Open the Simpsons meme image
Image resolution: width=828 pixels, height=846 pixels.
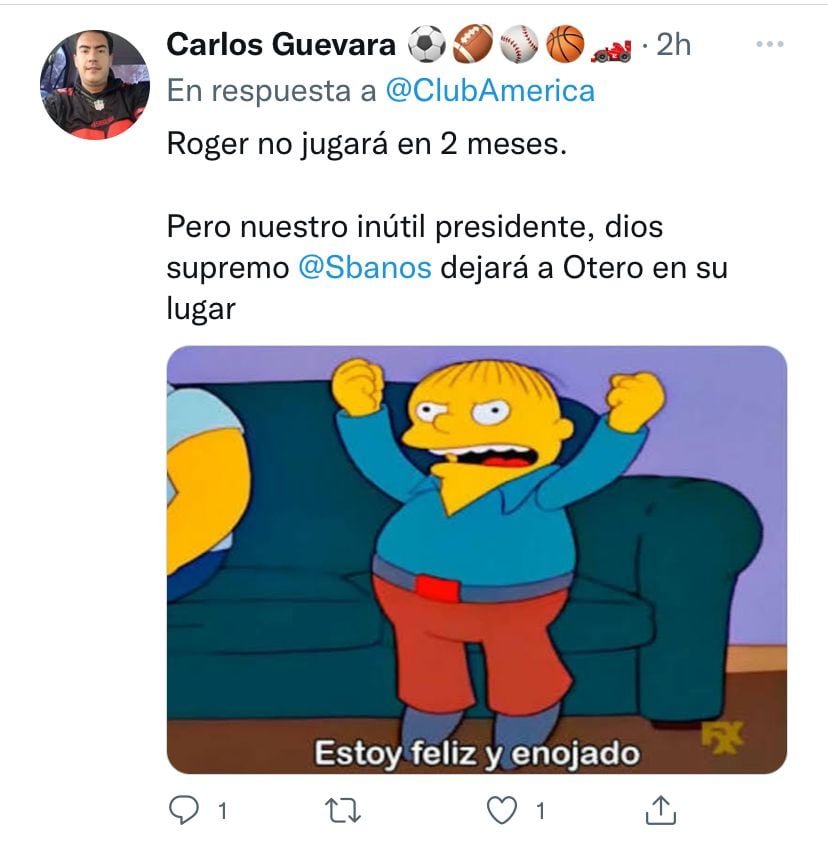click(477, 560)
